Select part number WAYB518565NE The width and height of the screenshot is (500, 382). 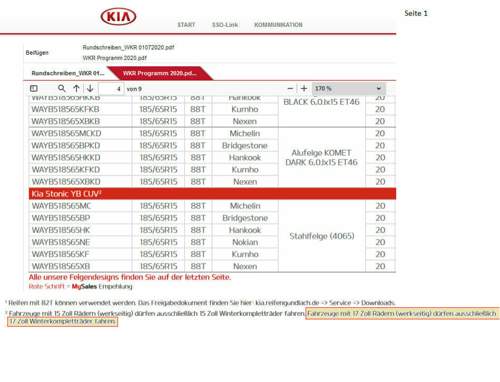pos(61,242)
